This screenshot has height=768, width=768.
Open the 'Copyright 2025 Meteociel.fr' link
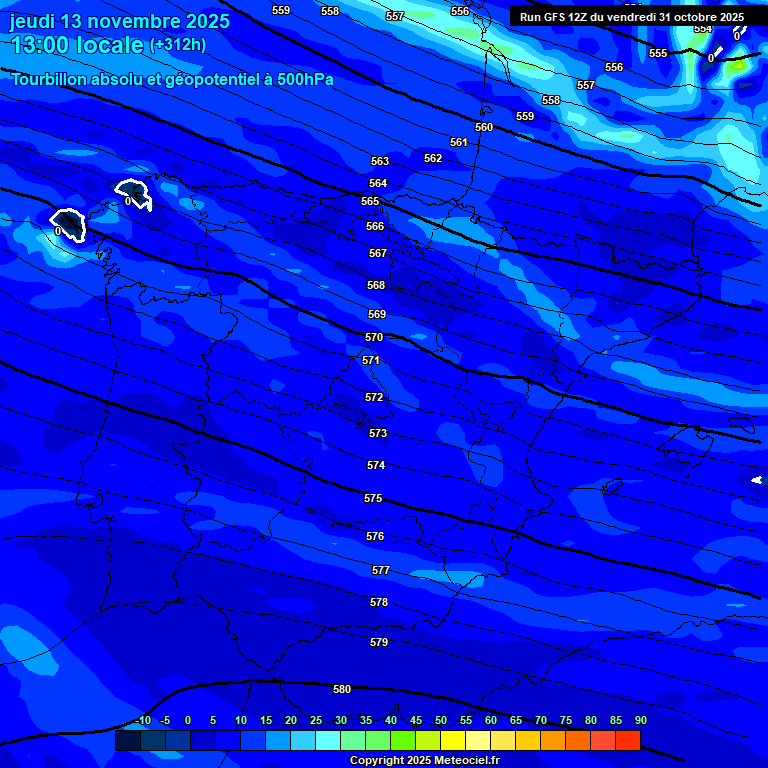click(424, 760)
